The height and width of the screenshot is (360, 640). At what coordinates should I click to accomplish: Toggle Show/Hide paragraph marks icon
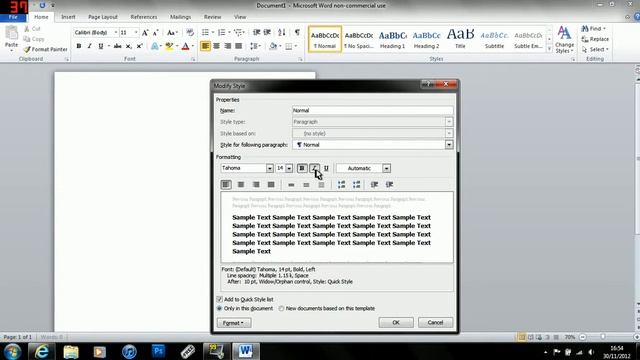click(297, 33)
